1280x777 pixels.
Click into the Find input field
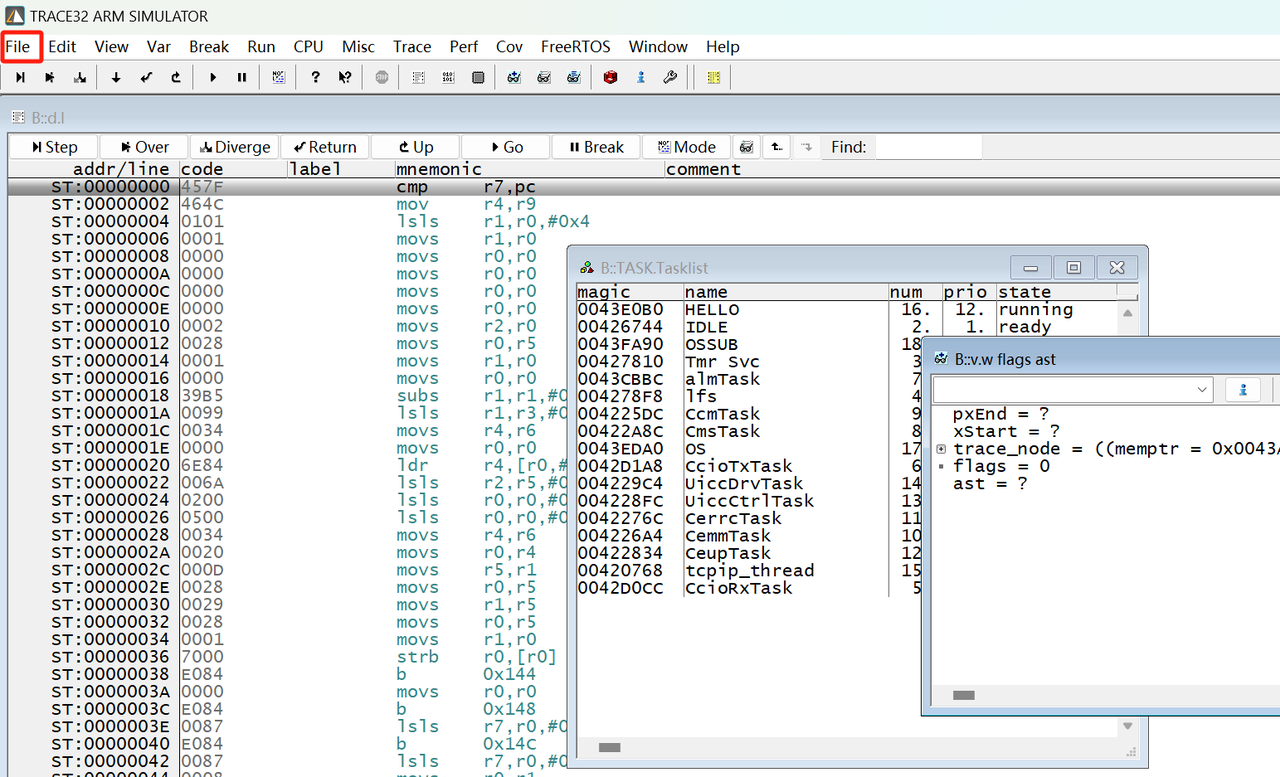point(928,147)
